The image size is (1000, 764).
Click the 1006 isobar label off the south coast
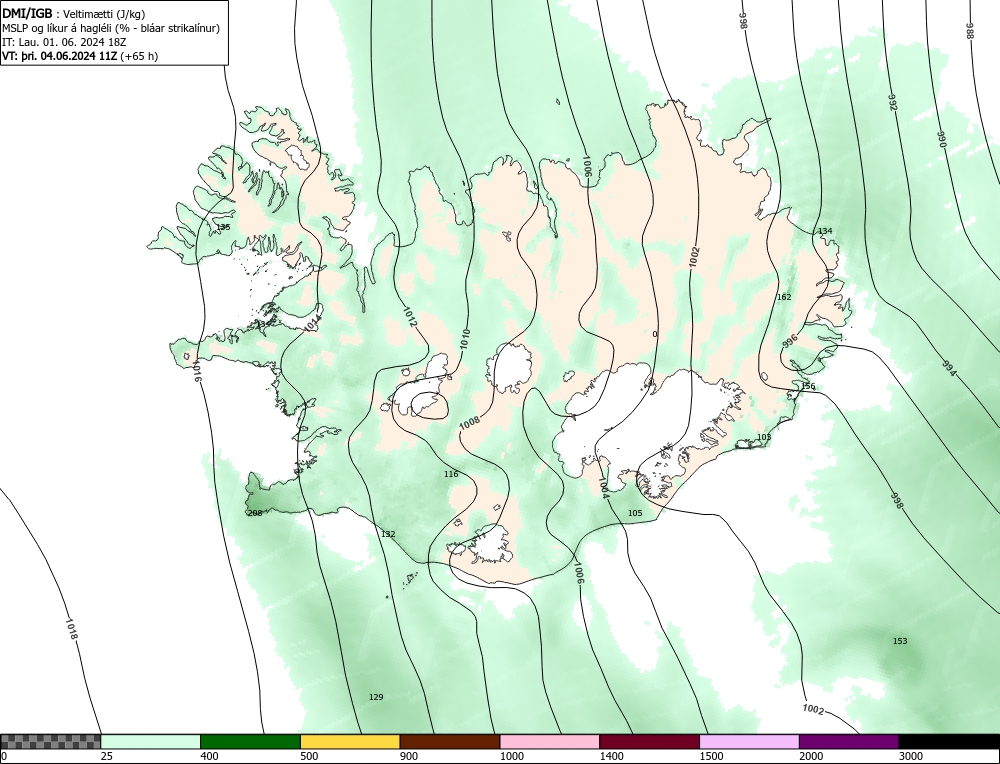click(x=579, y=572)
